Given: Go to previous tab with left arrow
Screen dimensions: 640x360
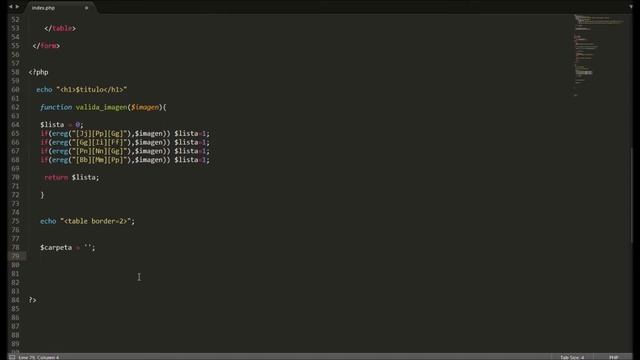Looking at the screenshot, I should [11, 7].
